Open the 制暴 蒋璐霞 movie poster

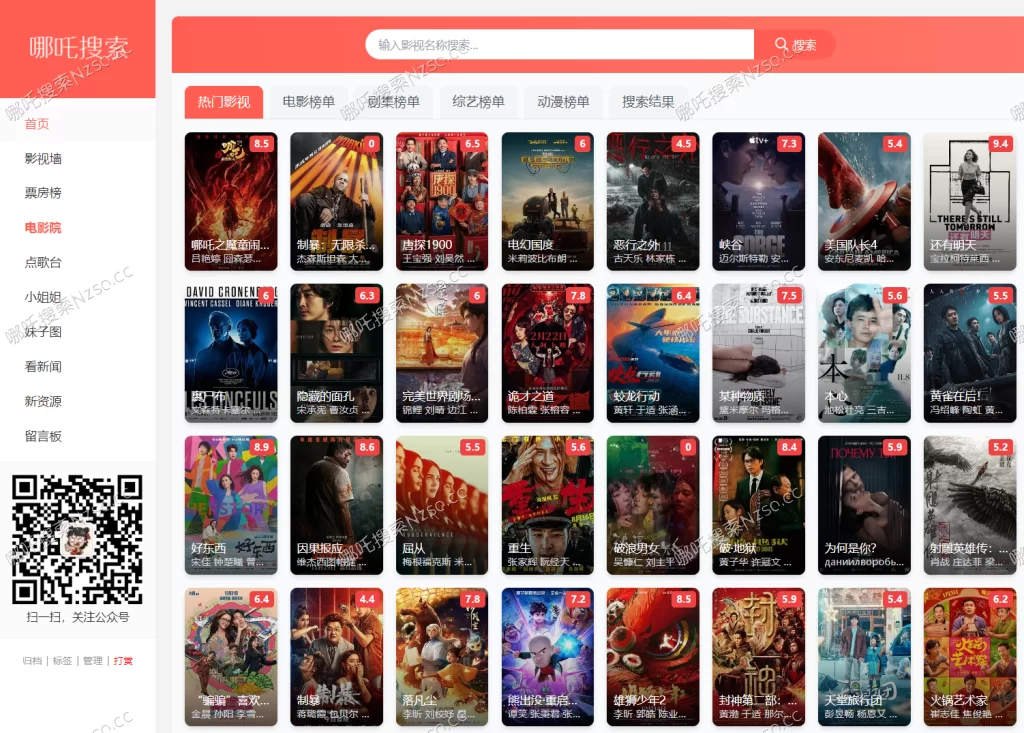pos(336,657)
